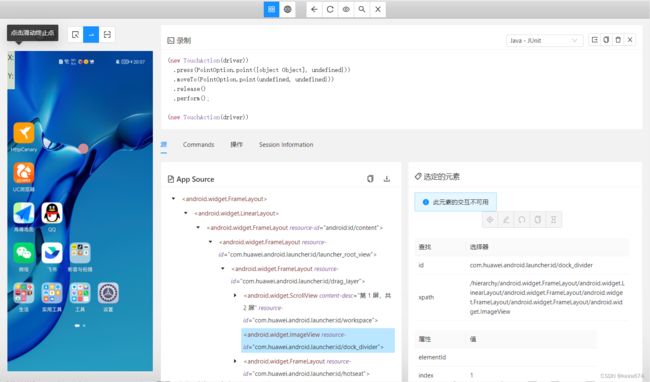
Task: Quit session with top toolbar X
Action: [x=378, y=9]
